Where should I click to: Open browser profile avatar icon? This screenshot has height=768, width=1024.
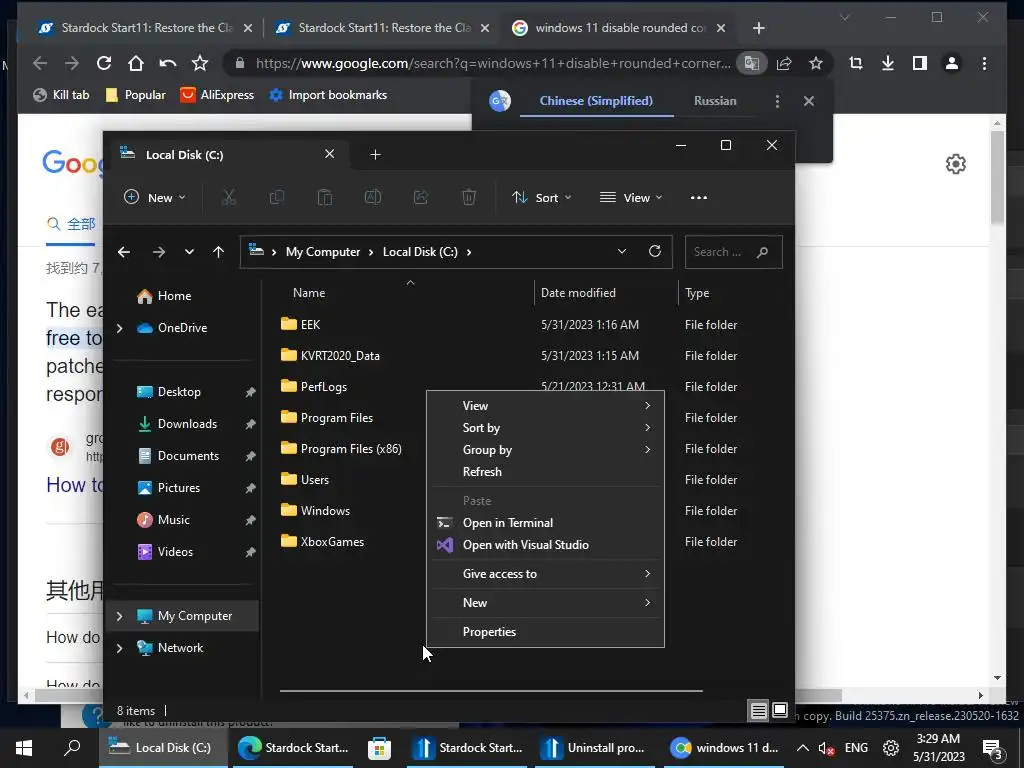(x=952, y=63)
